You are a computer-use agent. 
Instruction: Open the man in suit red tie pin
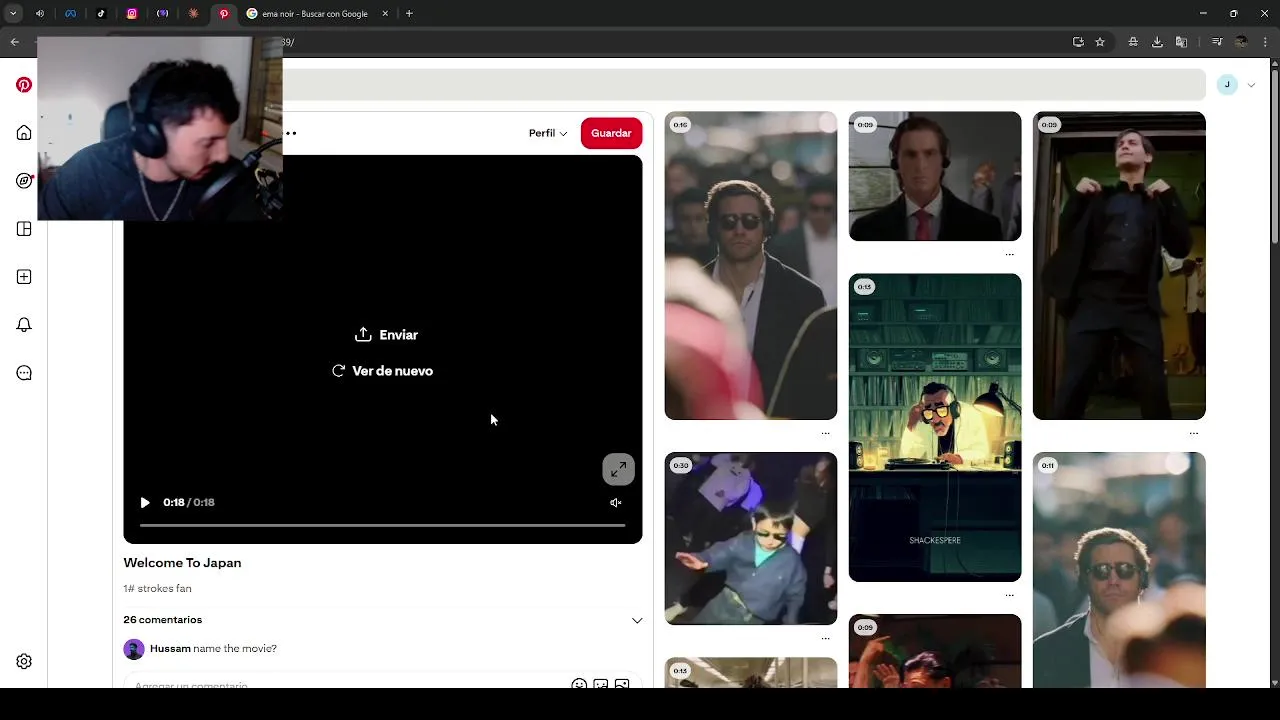tap(935, 176)
